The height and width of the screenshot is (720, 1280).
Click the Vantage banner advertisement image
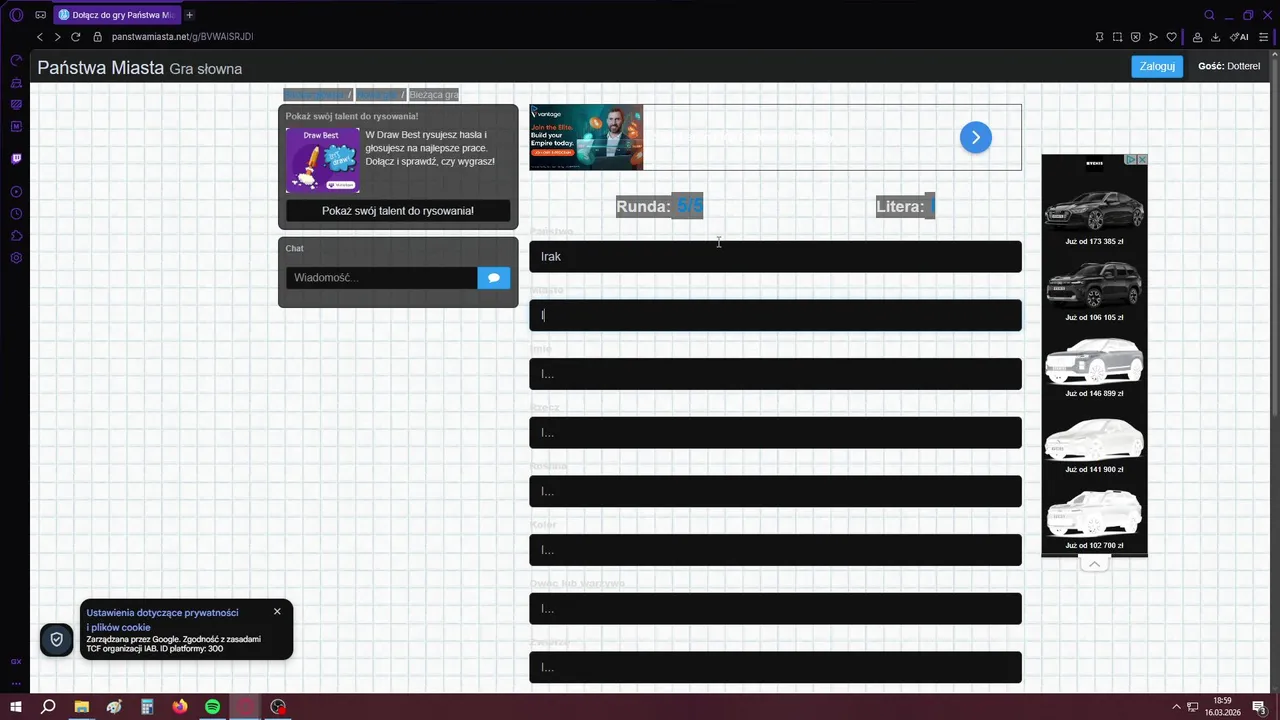click(x=586, y=137)
